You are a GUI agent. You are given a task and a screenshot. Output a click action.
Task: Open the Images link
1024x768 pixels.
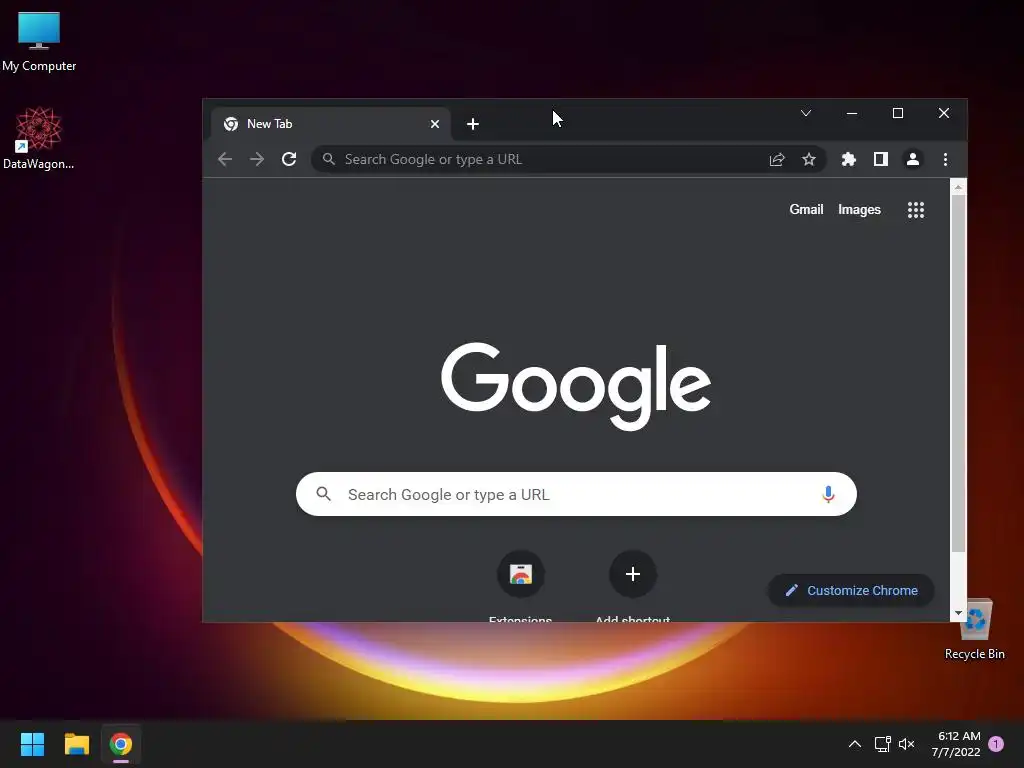point(859,210)
